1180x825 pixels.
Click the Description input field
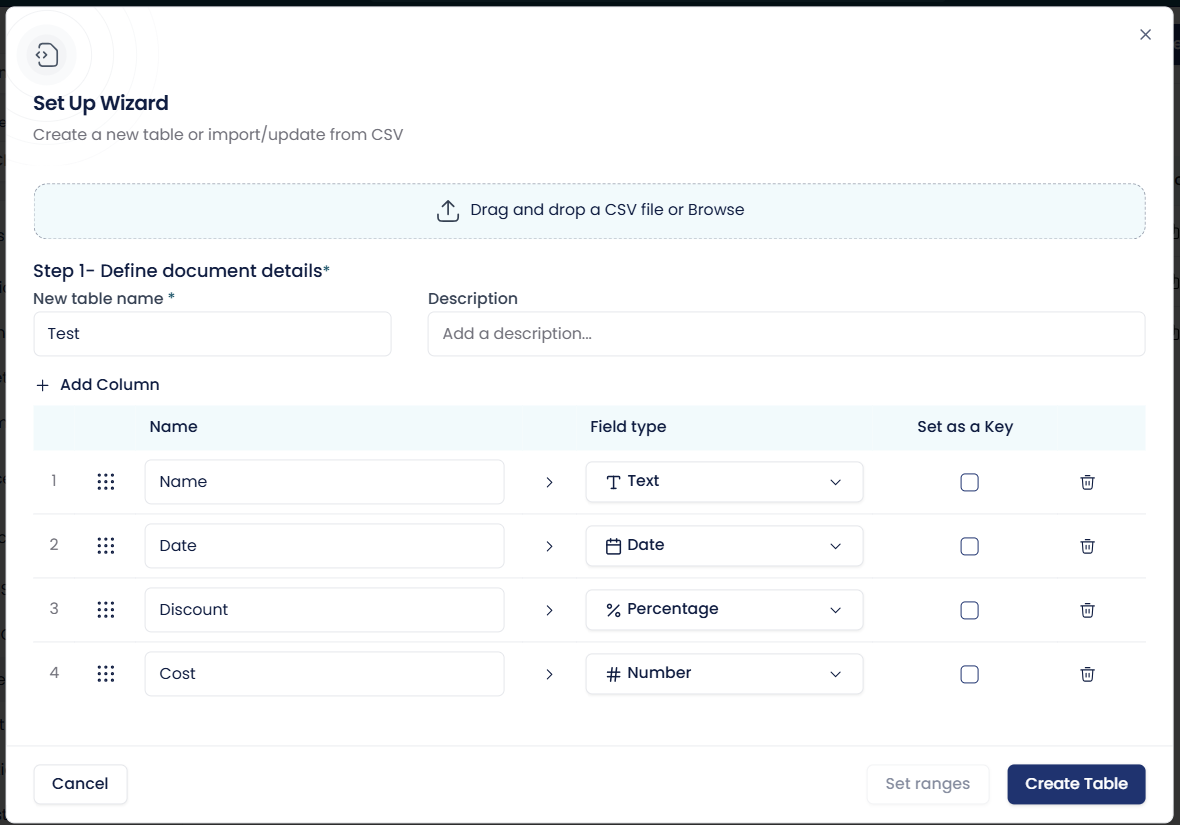786,333
